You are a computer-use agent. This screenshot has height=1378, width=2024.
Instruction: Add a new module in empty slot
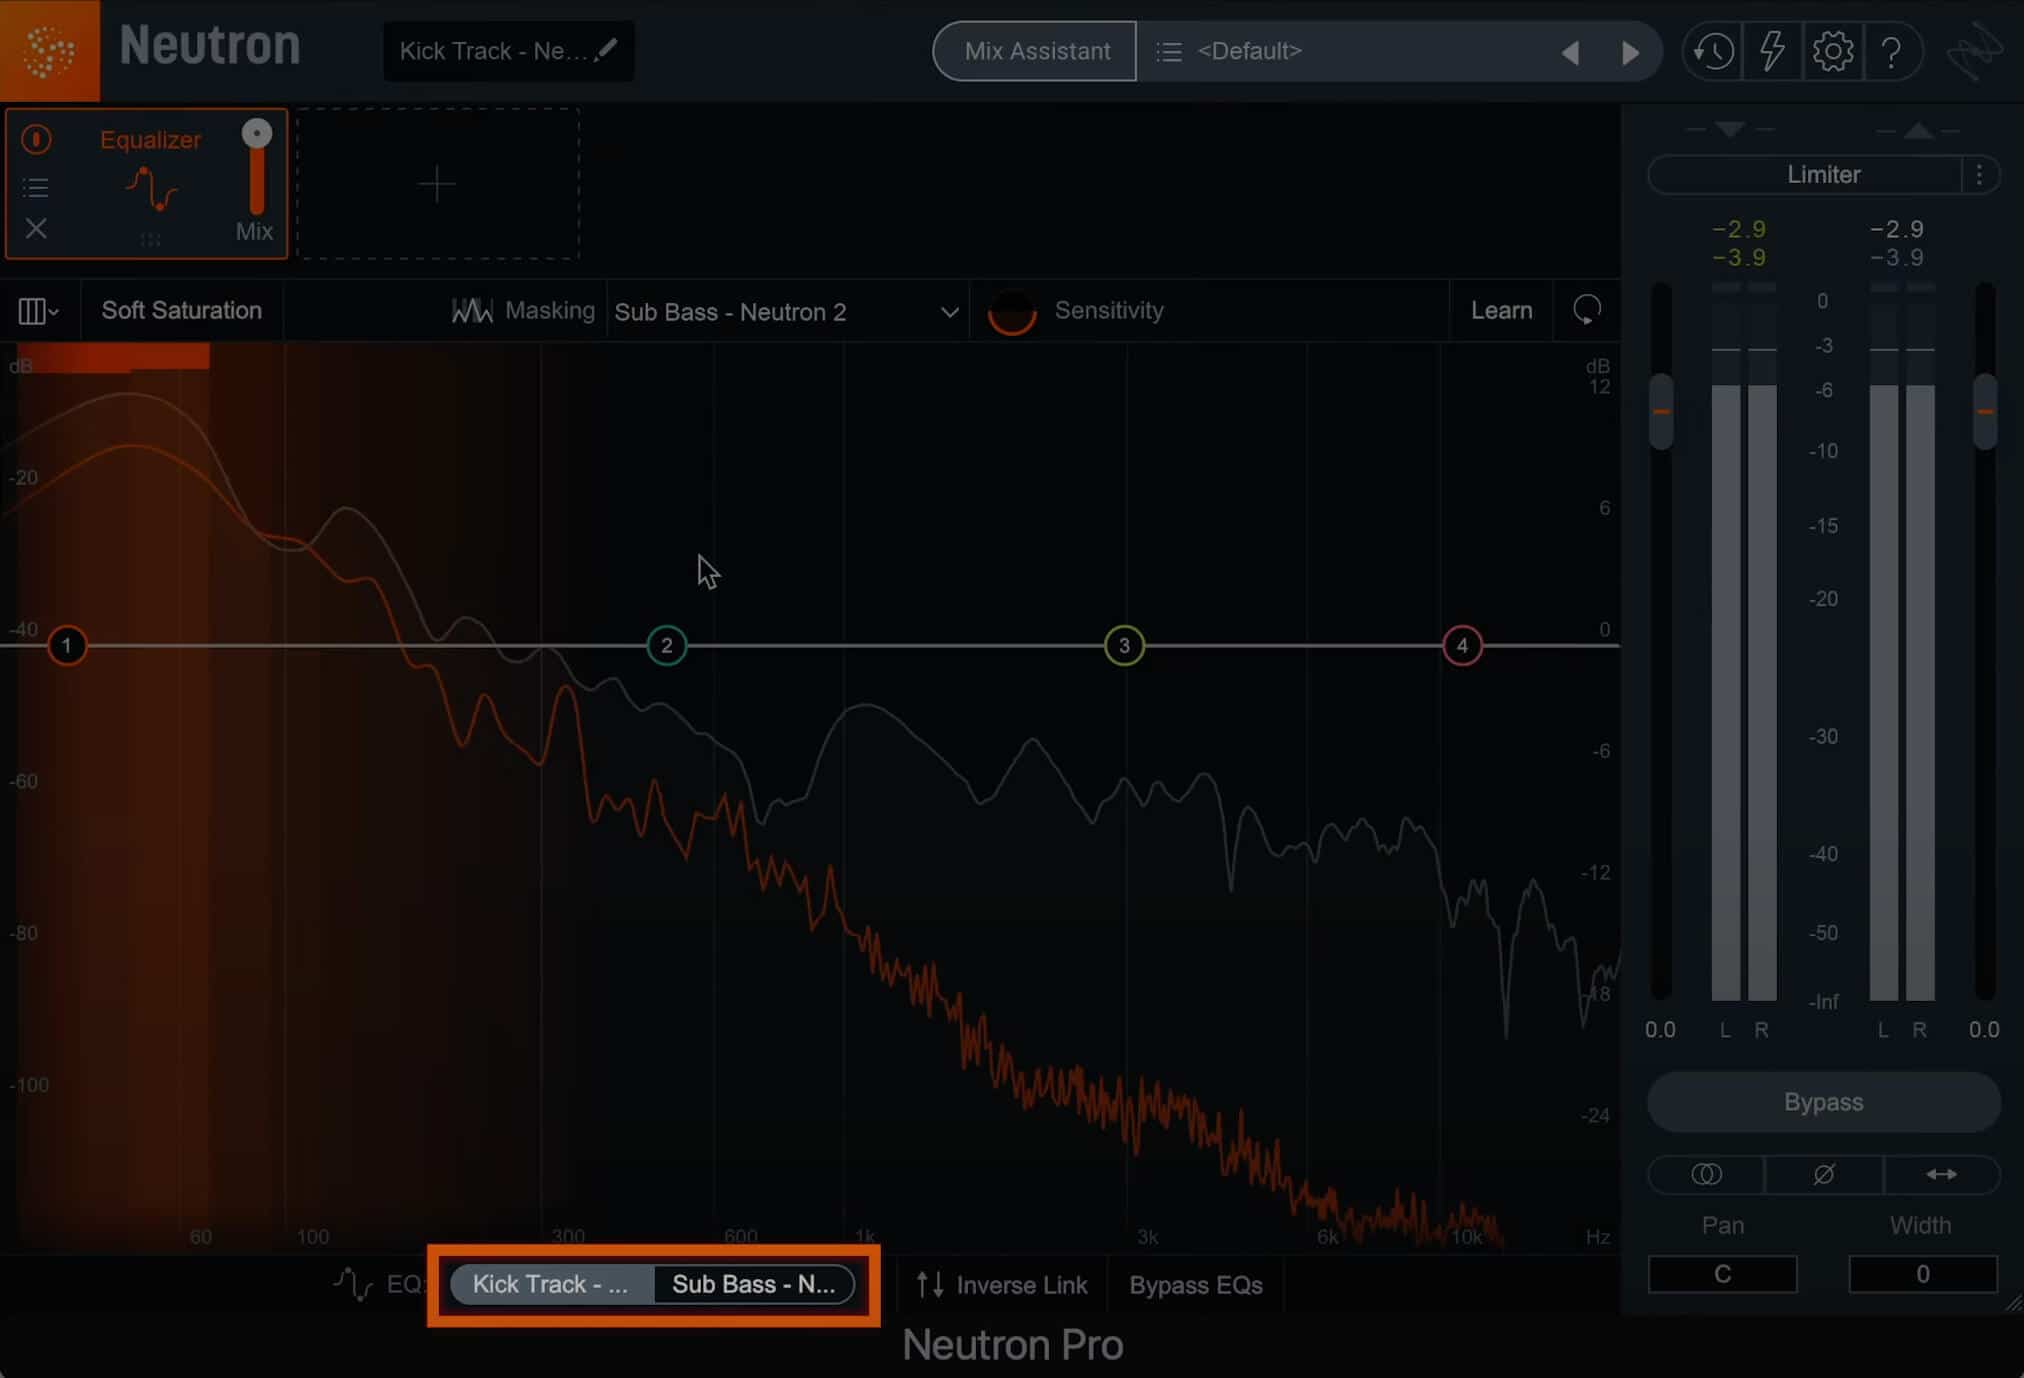point(437,184)
